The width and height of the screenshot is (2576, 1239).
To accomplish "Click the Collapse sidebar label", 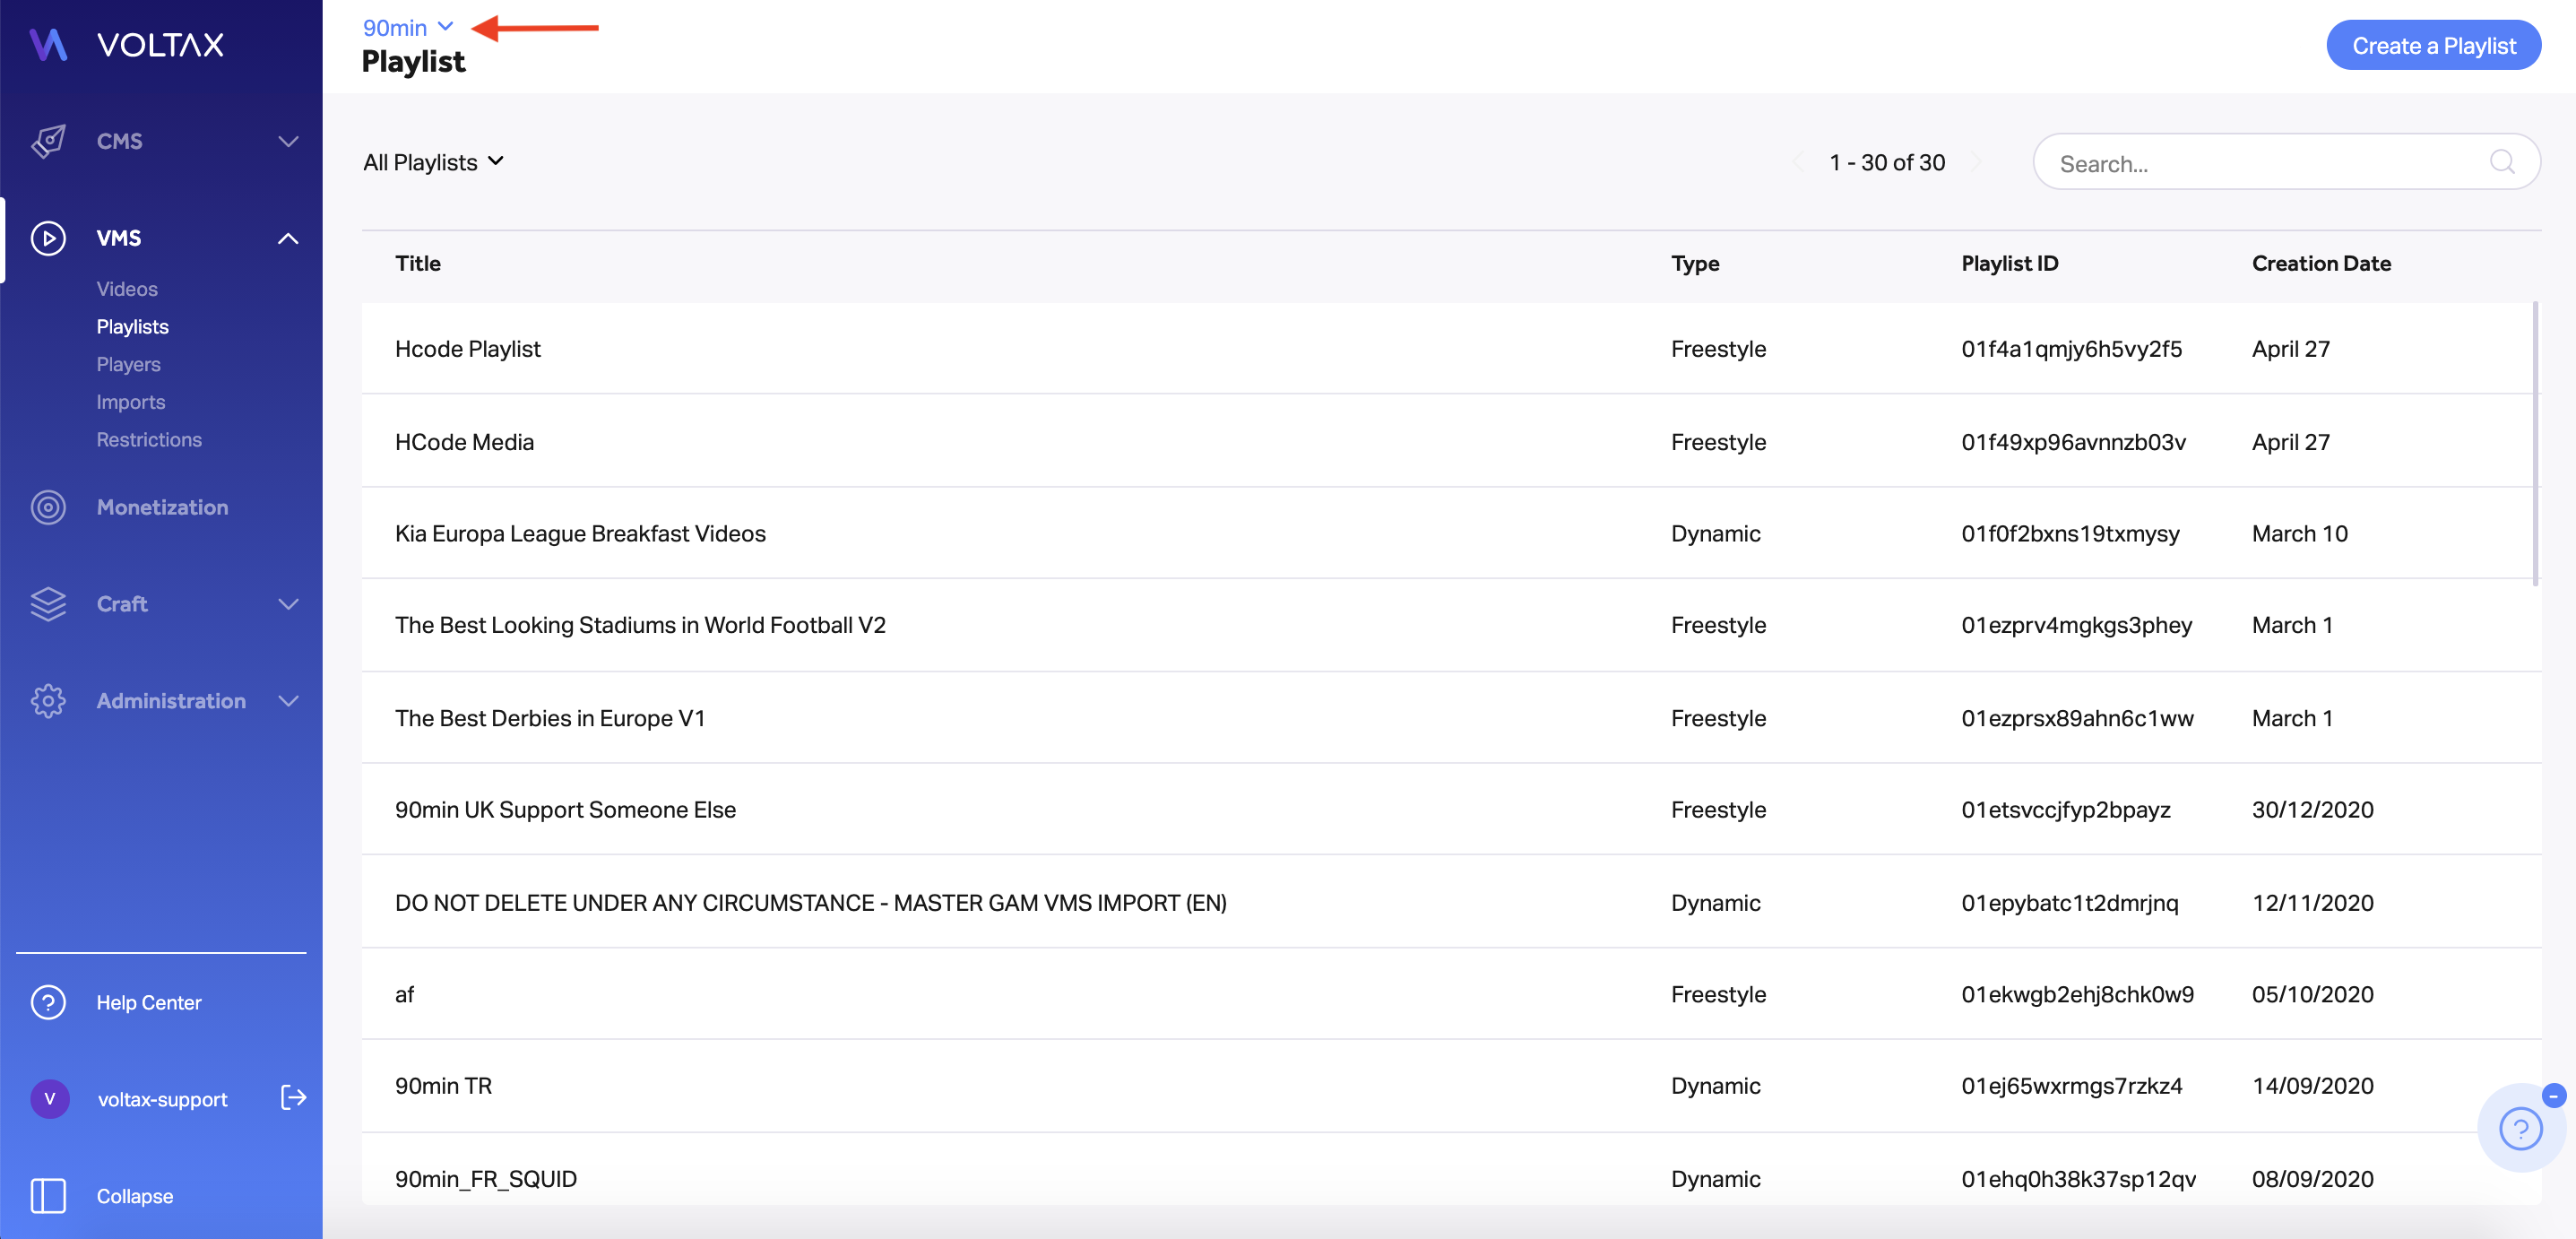I will [x=135, y=1196].
